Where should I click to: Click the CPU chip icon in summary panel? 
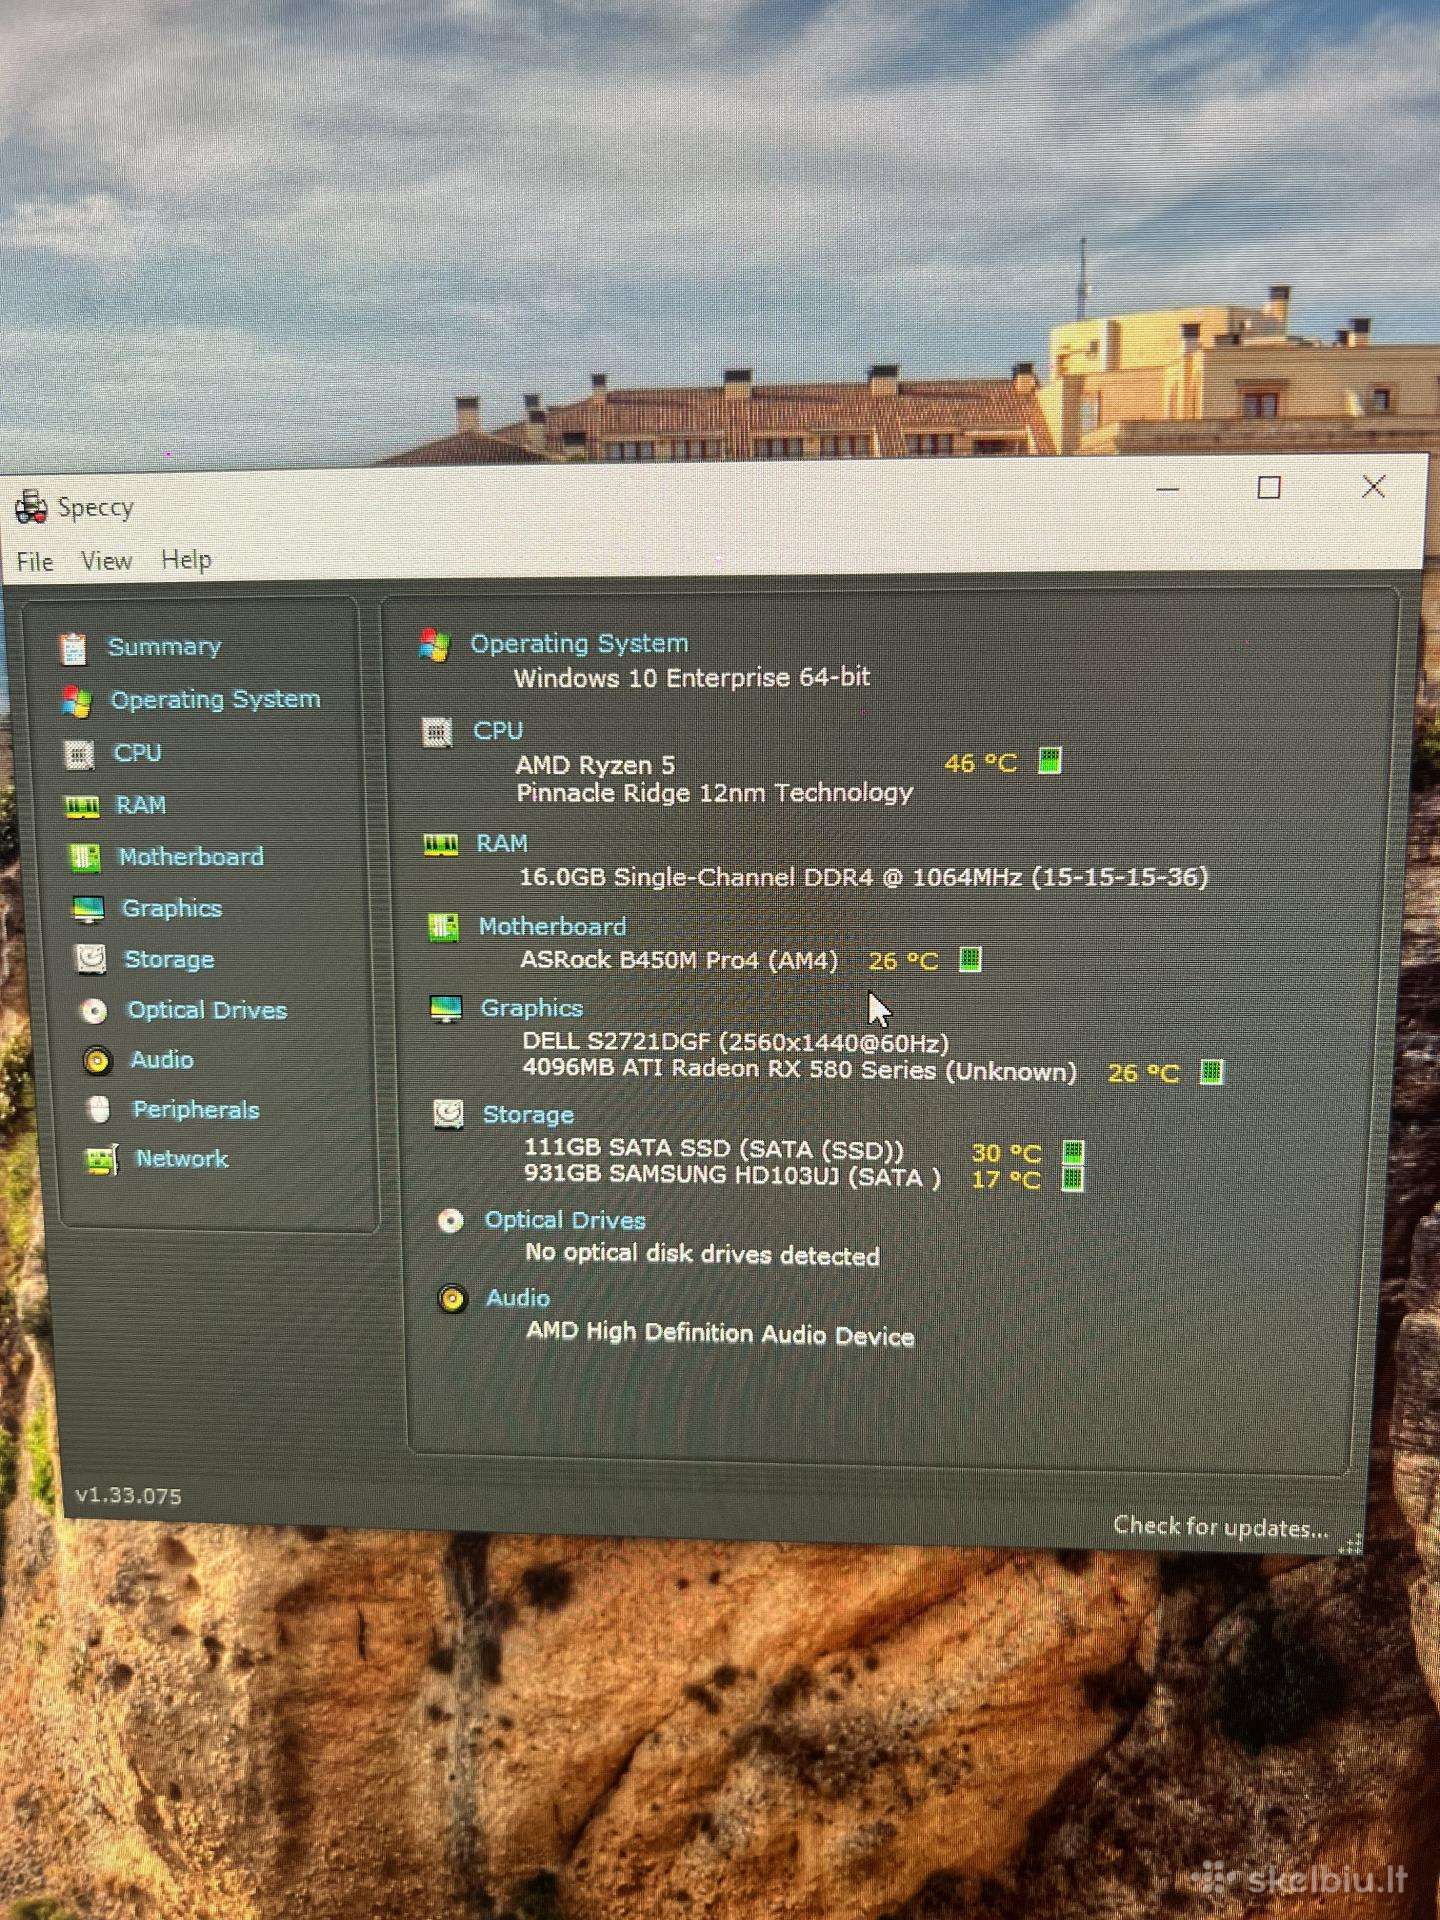pyautogui.click(x=437, y=732)
